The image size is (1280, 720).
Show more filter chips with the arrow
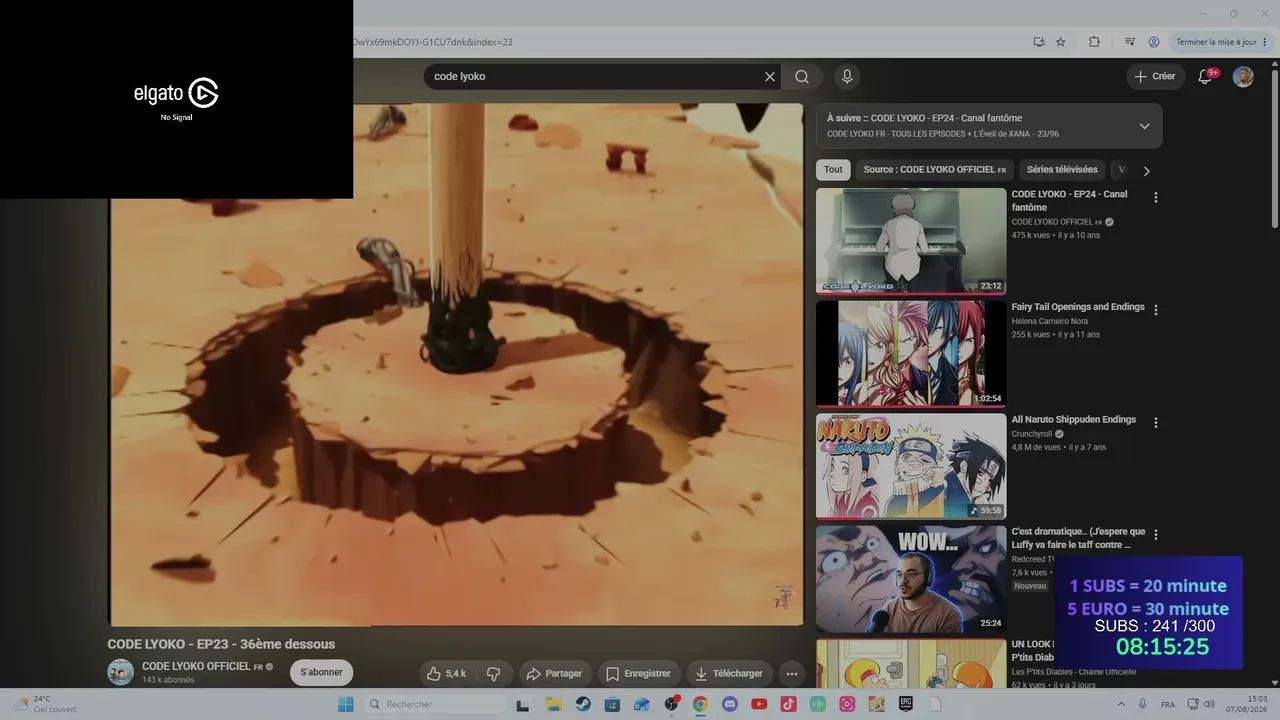(1146, 170)
